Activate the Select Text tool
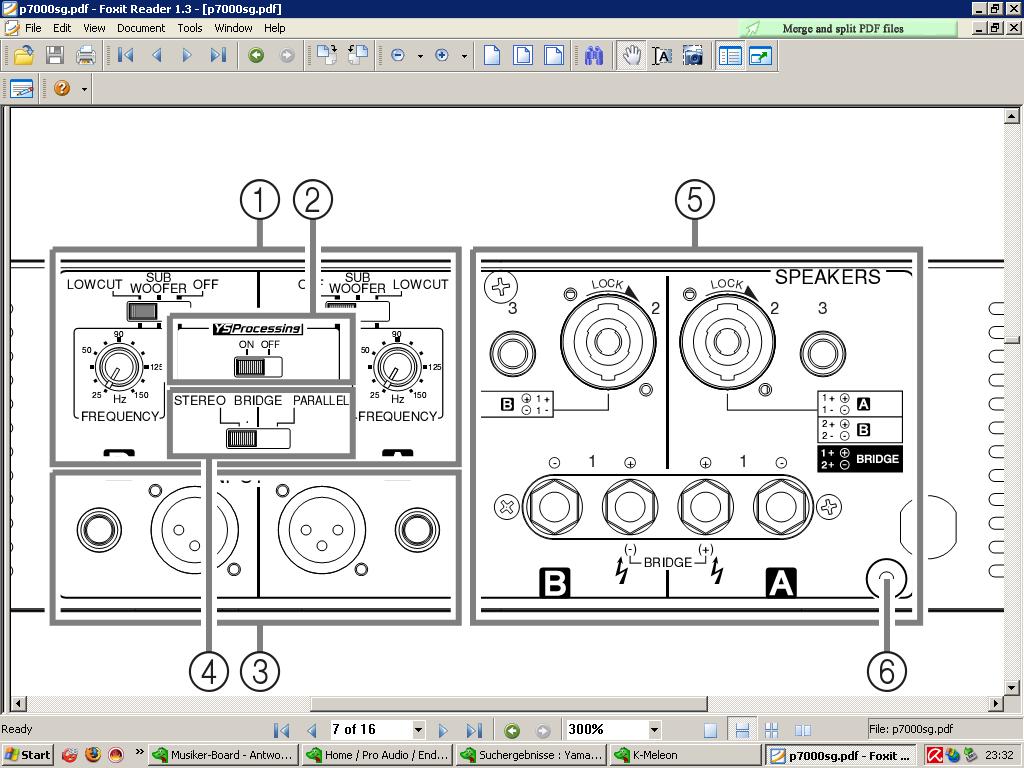The image size is (1024, 768). 662,56
